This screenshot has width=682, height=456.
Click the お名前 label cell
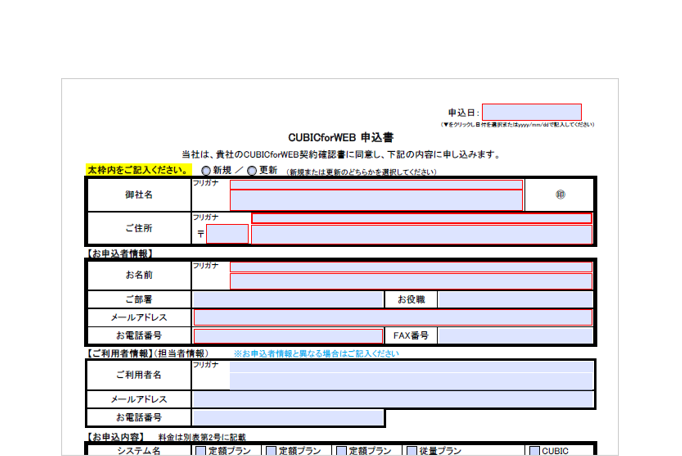tap(139, 275)
